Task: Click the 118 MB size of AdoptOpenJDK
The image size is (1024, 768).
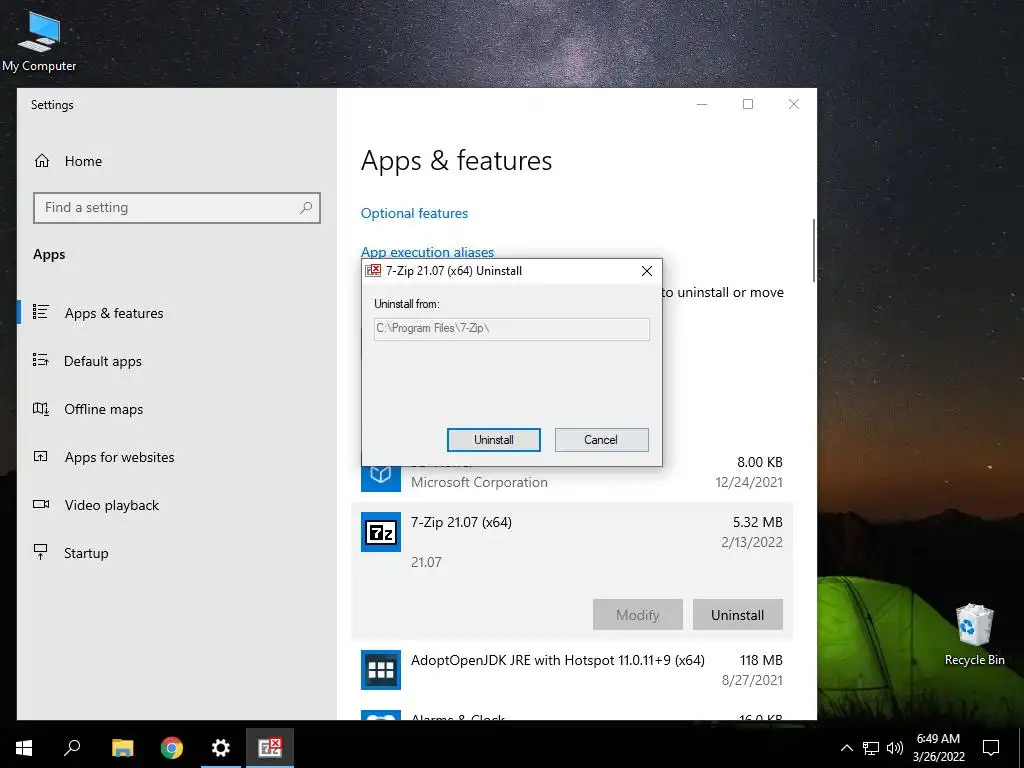Action: 761,660
